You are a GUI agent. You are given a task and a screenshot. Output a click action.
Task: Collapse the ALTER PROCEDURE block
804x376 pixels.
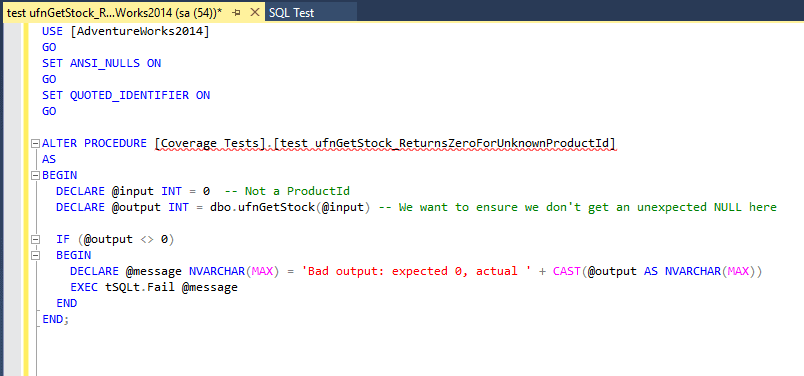click(x=35, y=144)
